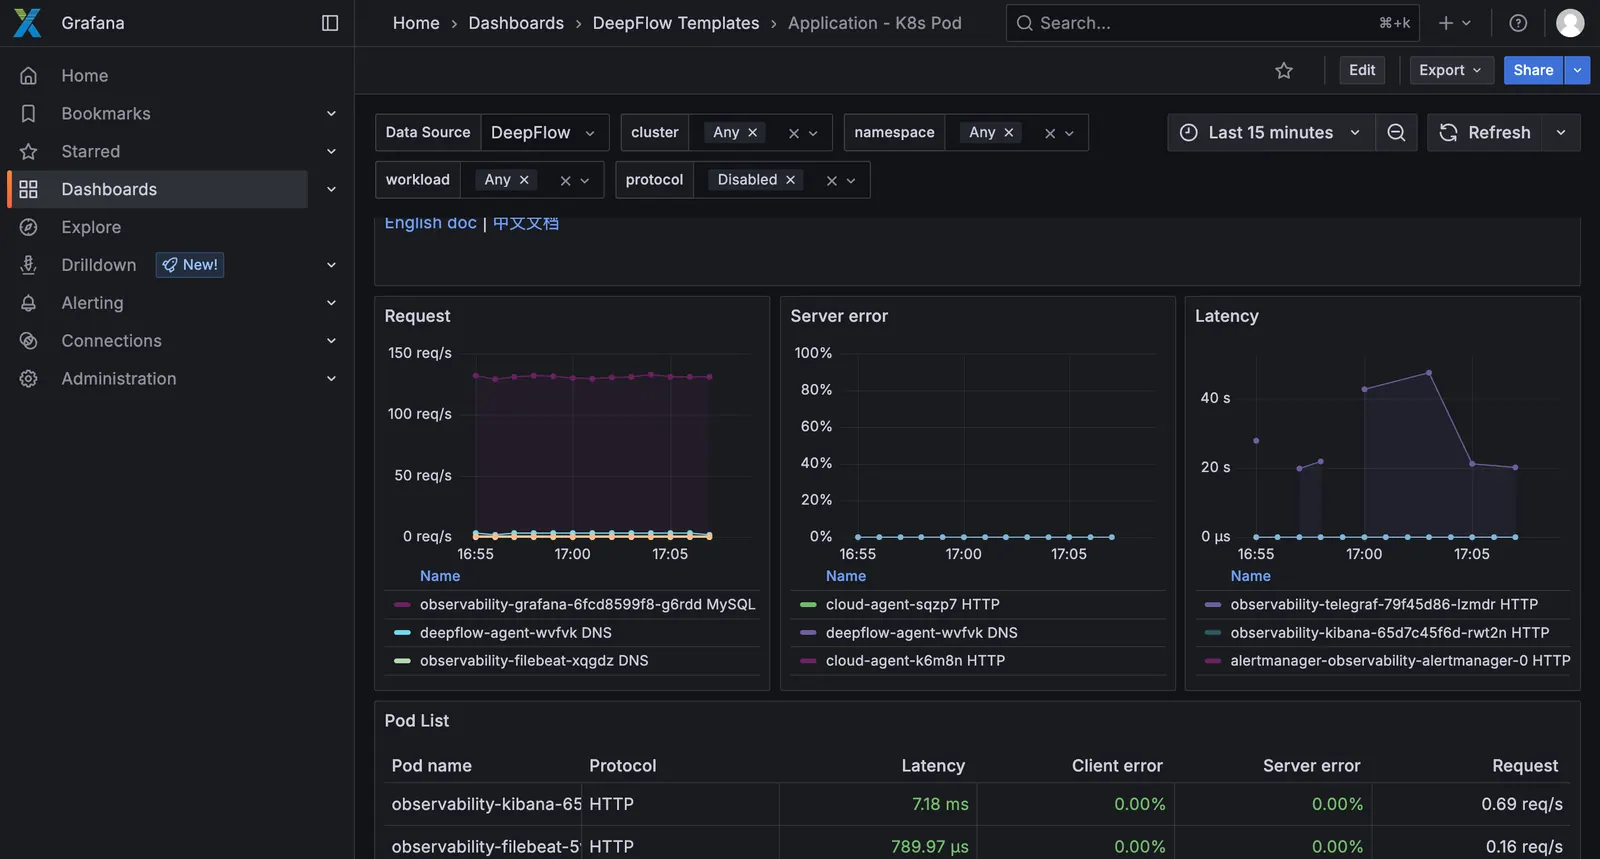
Task: Click the Administration gear icon
Action: 28,379
